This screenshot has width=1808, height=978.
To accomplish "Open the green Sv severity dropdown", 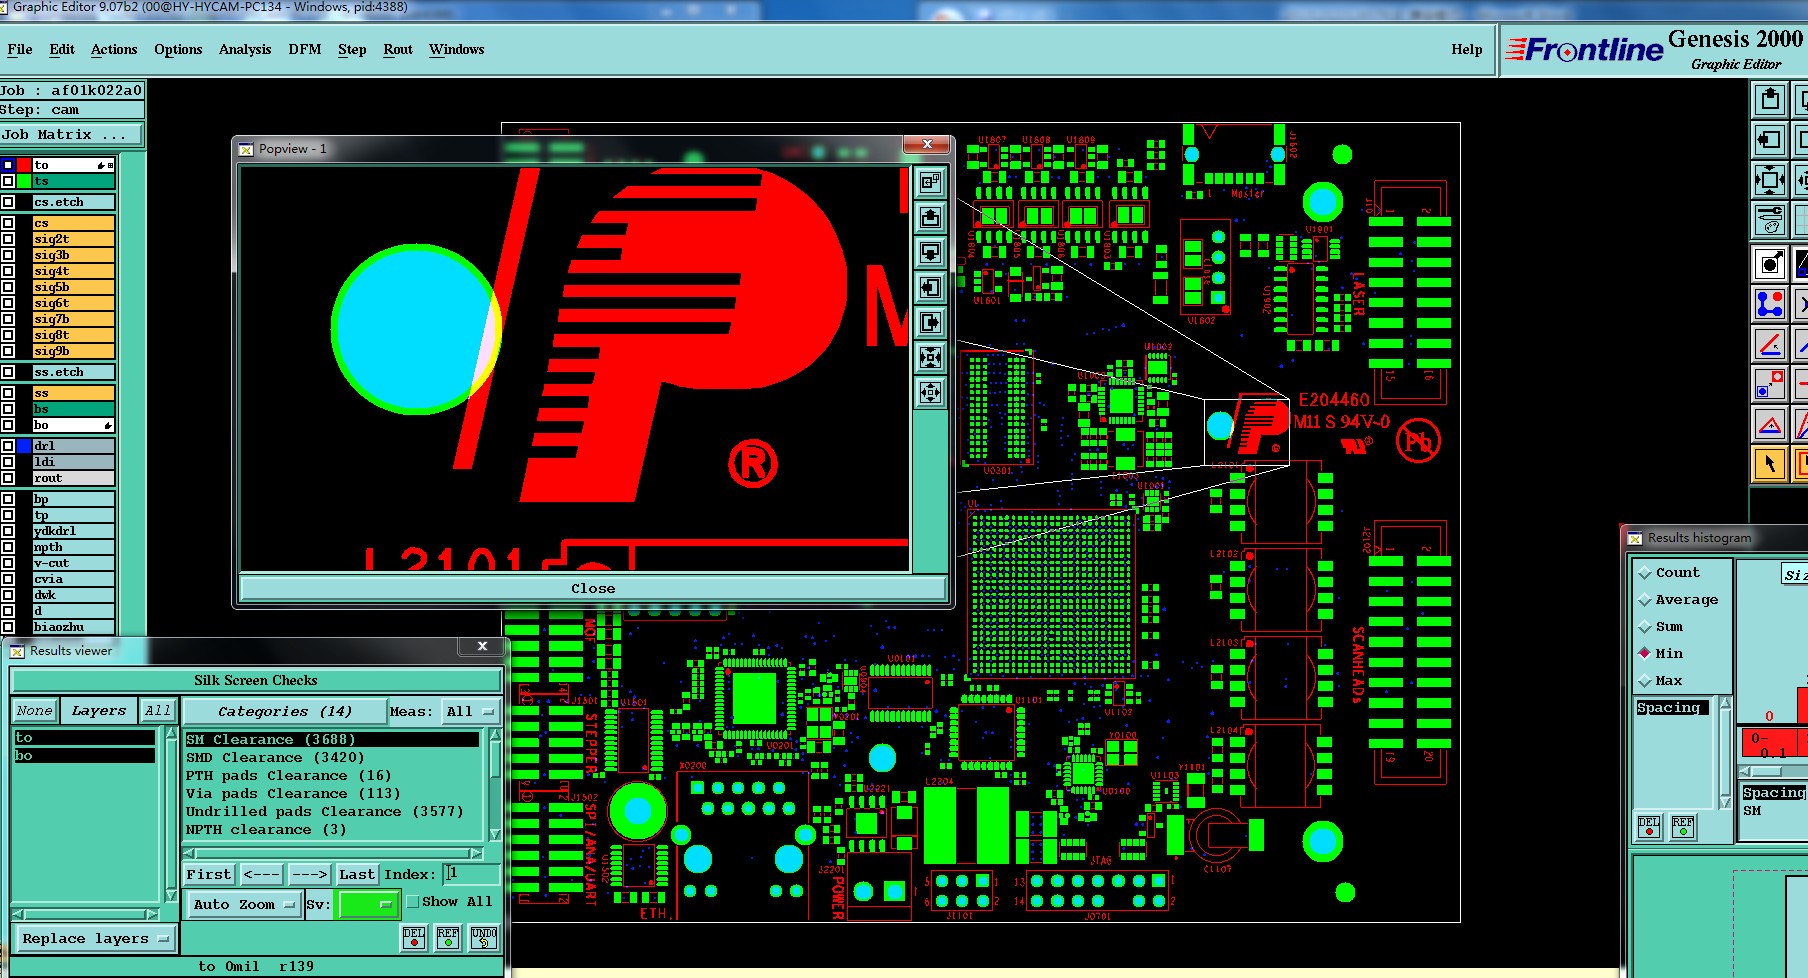I will (369, 904).
